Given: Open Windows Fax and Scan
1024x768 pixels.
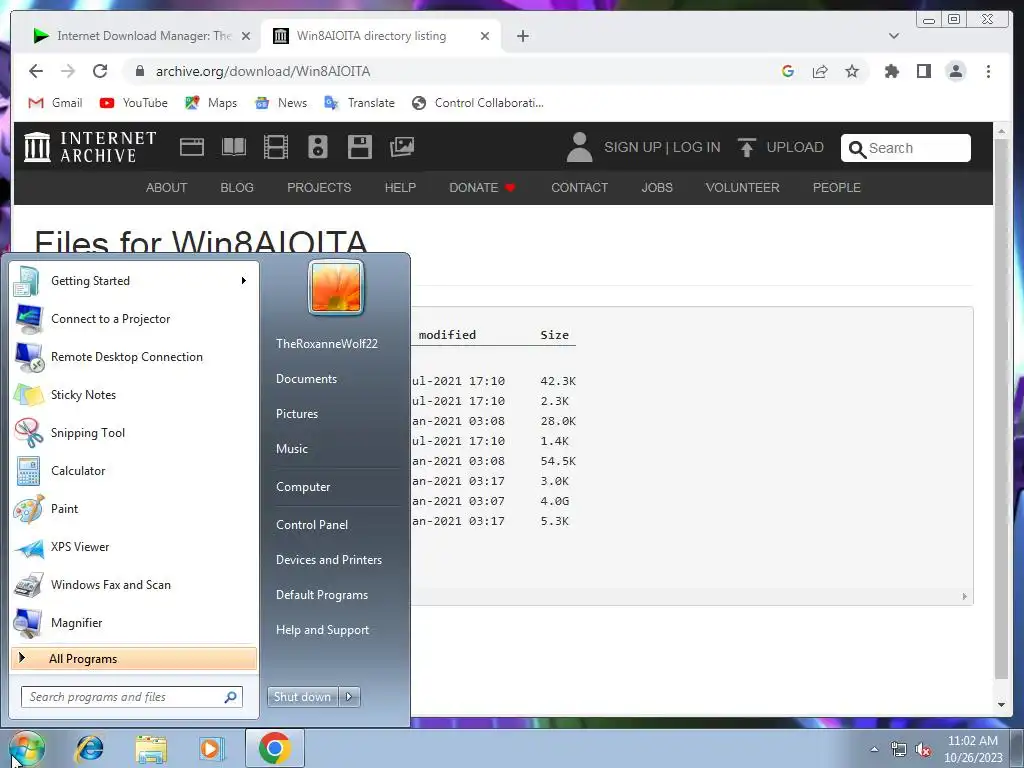Looking at the screenshot, I should point(134,584).
